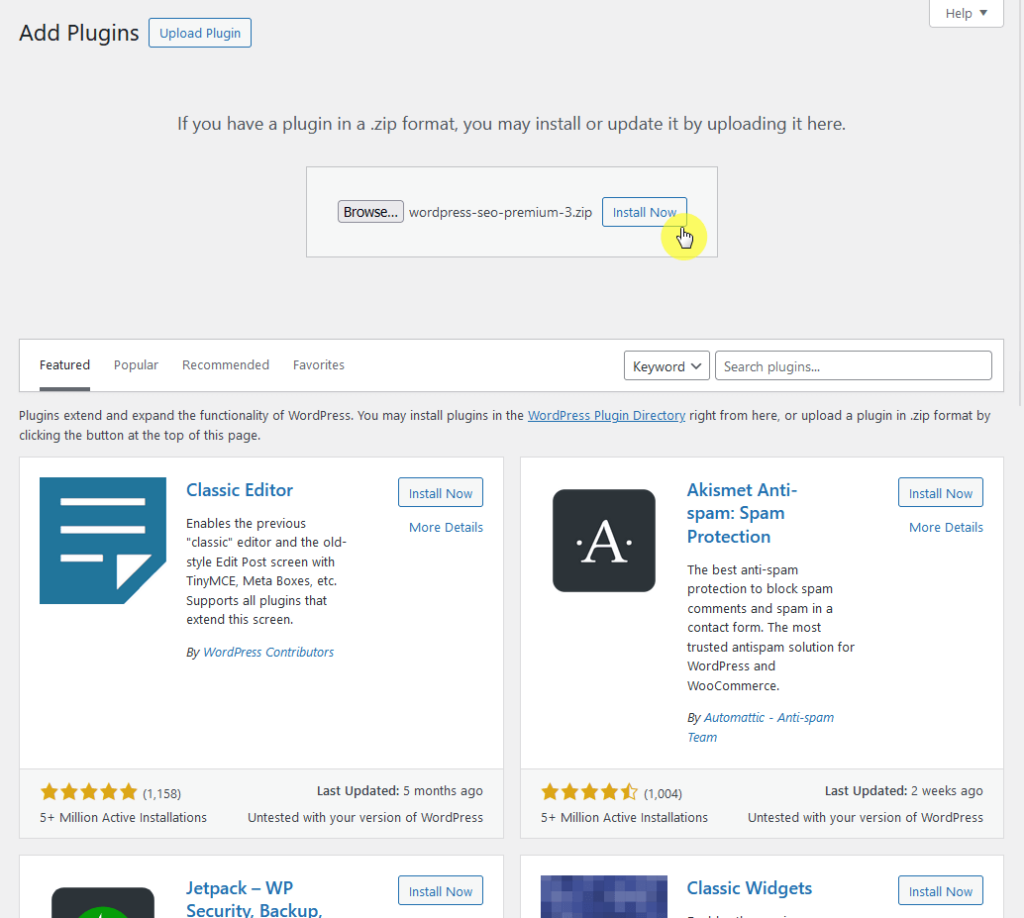Install the Akismet Anti-spam plugin

point(940,493)
